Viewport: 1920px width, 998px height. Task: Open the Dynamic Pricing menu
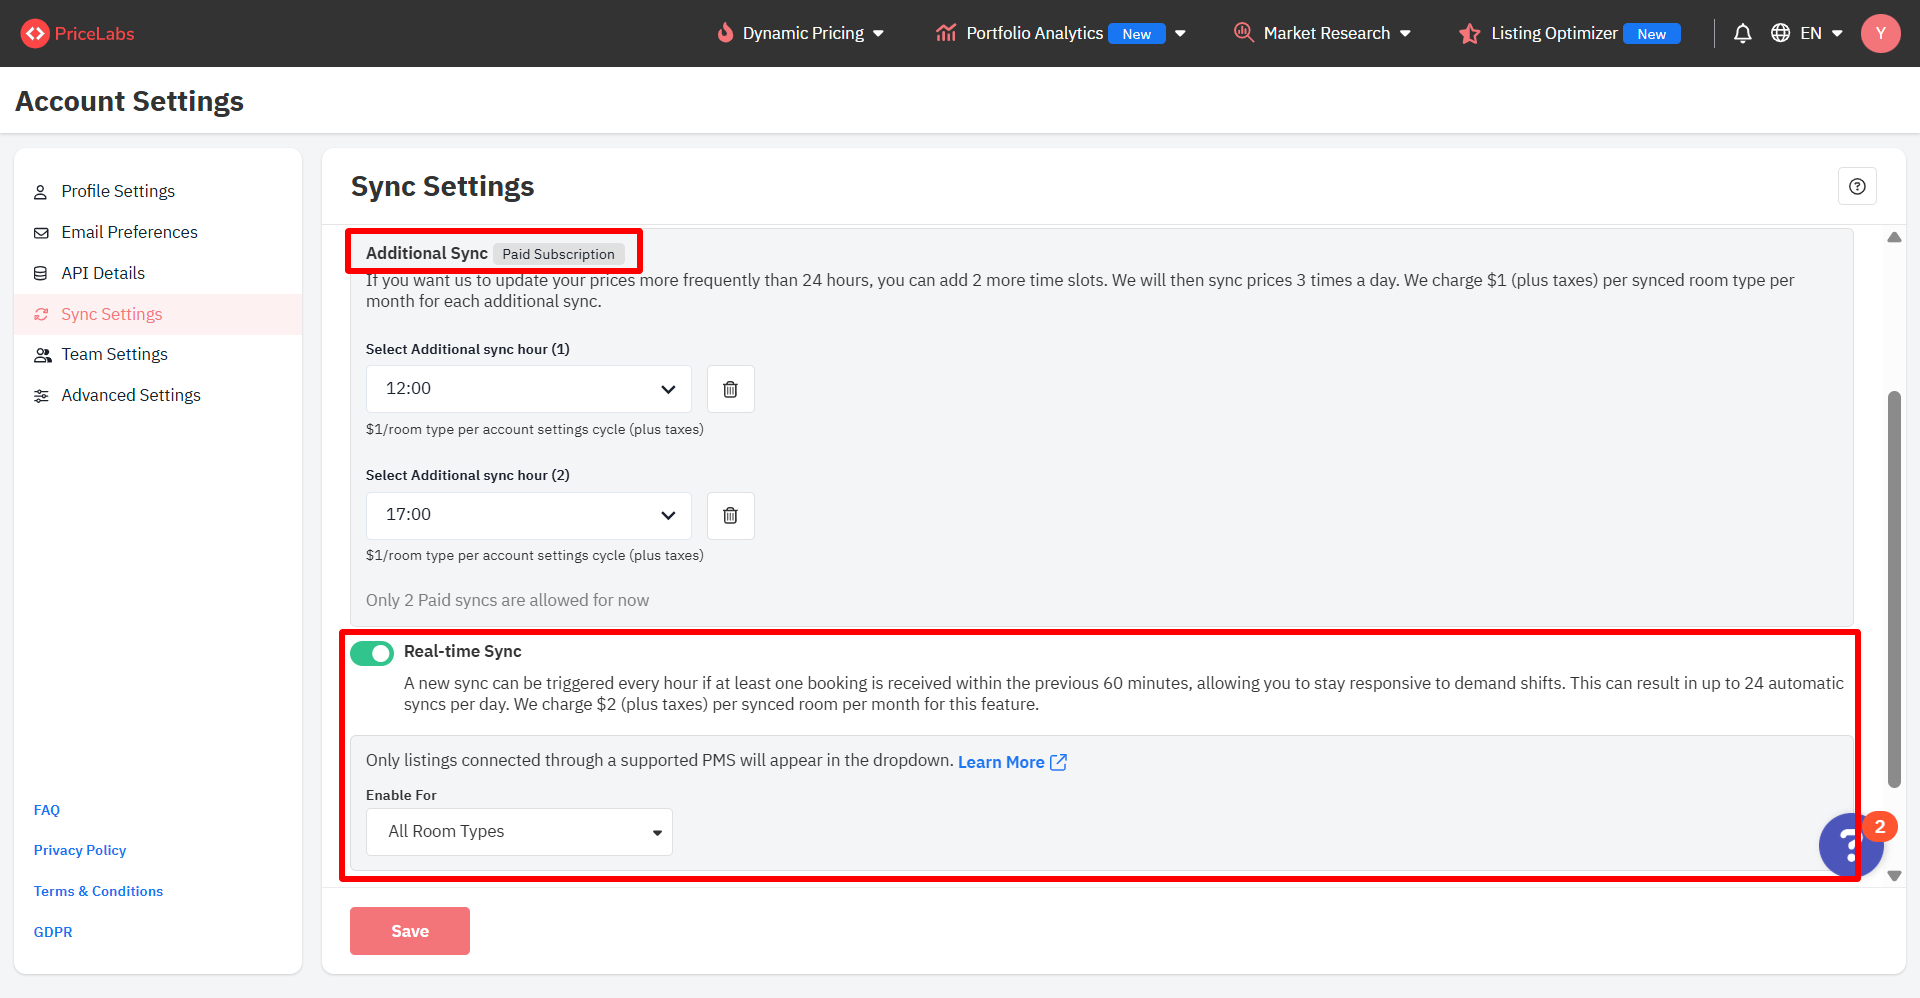801,33
